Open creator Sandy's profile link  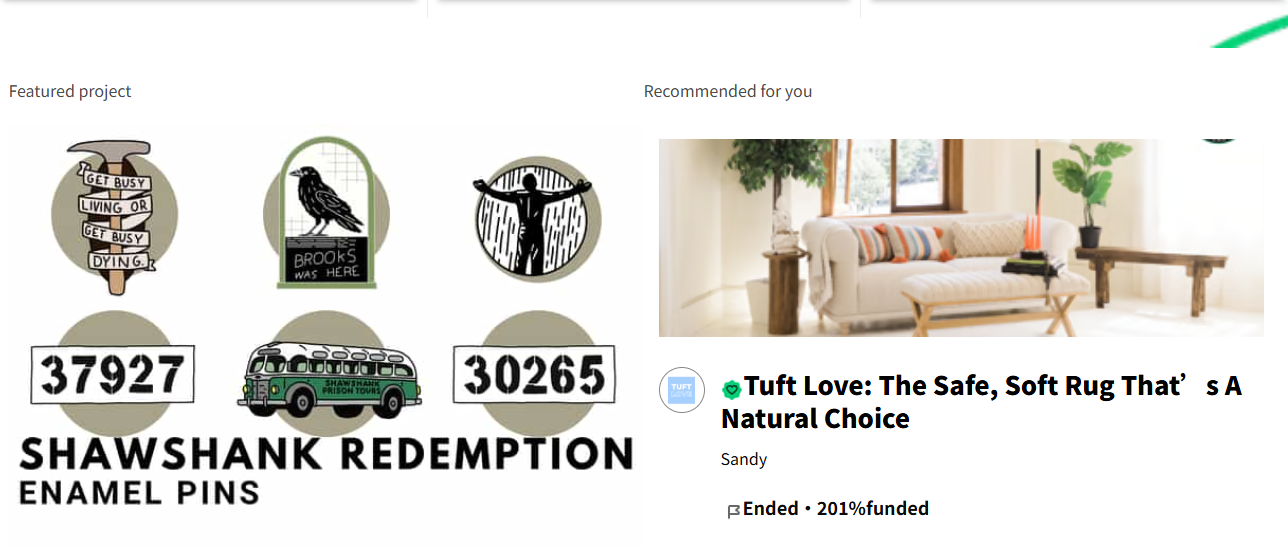coord(744,460)
